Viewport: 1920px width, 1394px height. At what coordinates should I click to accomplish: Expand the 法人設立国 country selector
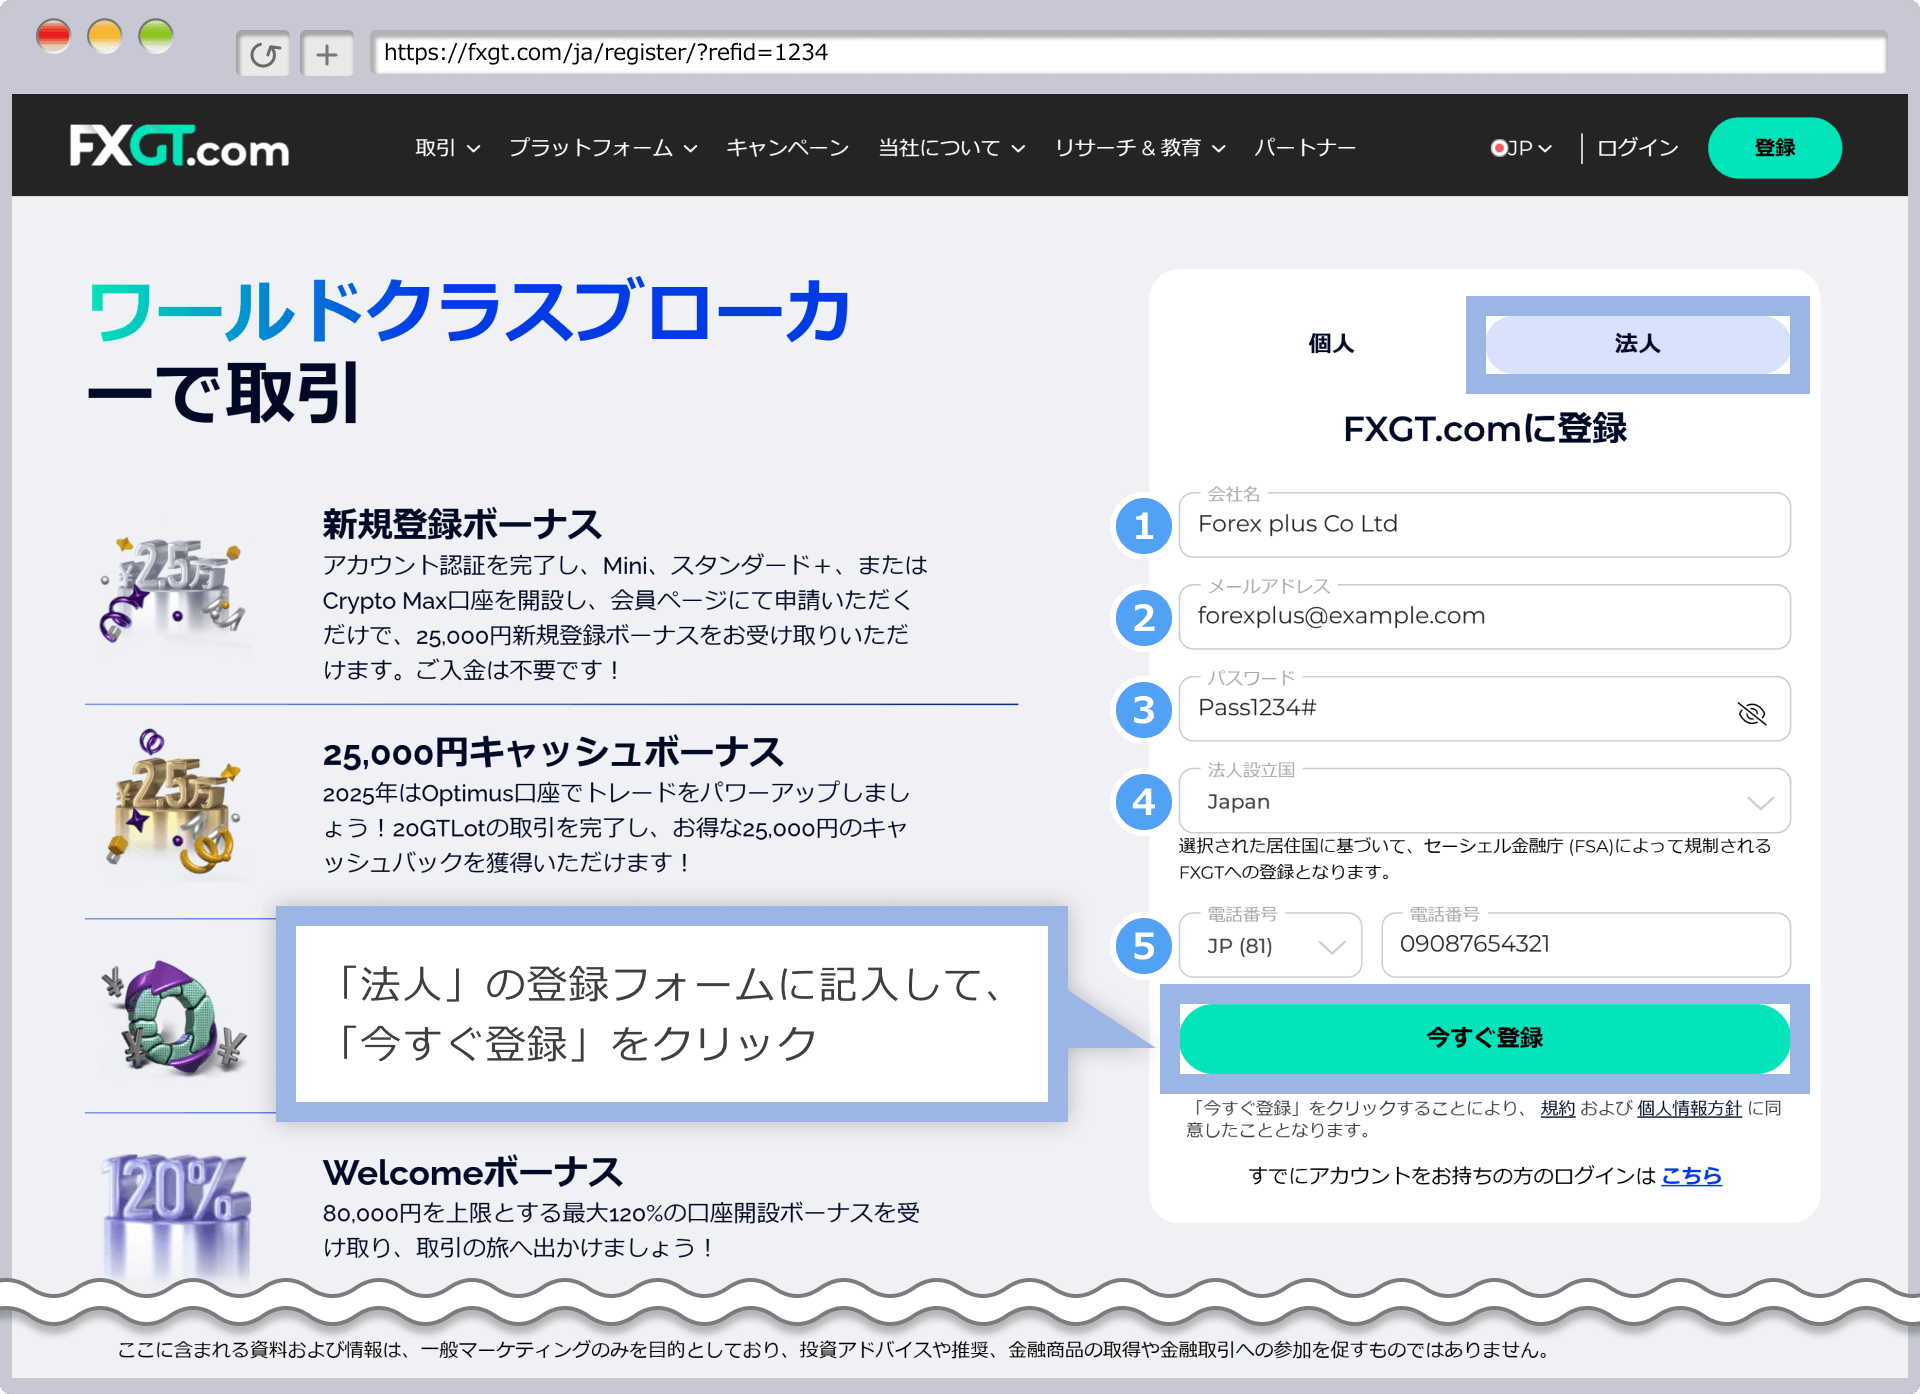[x=1759, y=801]
